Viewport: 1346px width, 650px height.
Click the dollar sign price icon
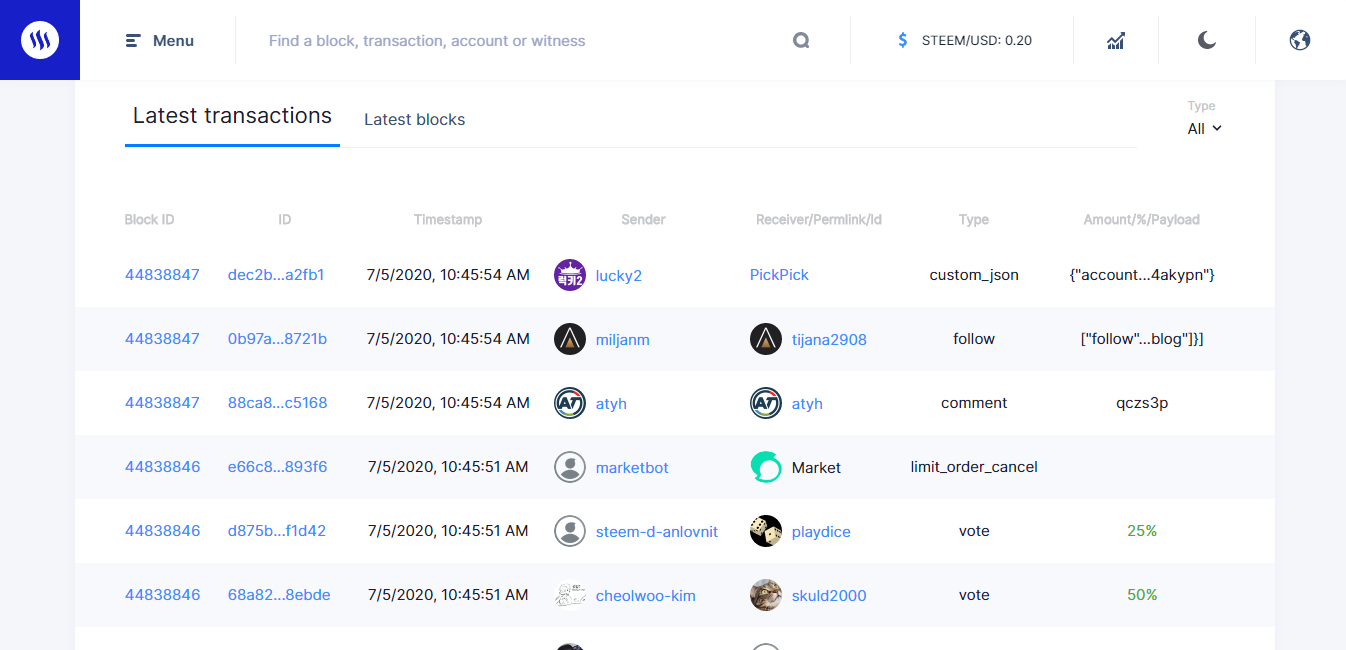[x=903, y=41]
